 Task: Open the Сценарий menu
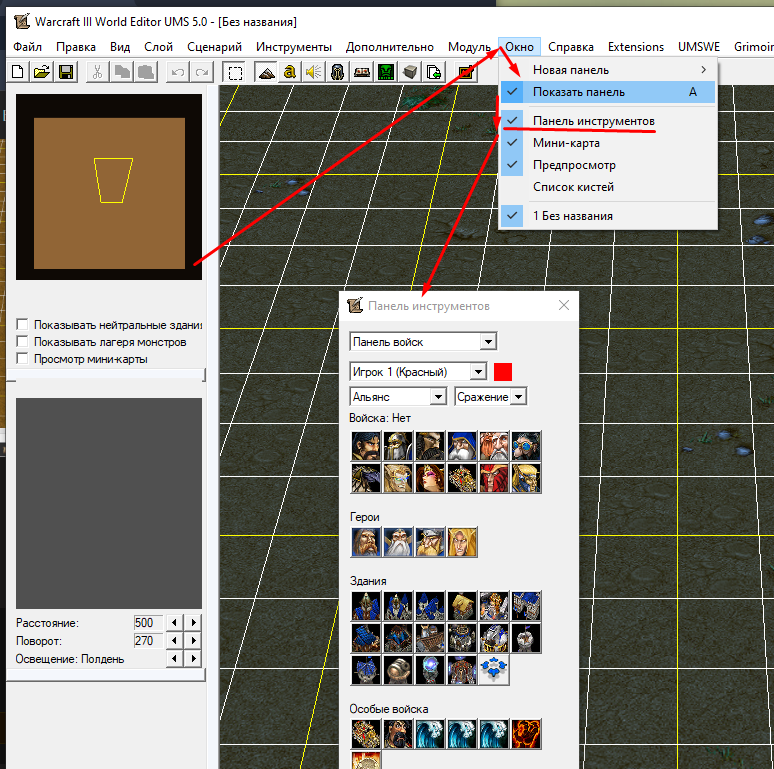[214, 47]
